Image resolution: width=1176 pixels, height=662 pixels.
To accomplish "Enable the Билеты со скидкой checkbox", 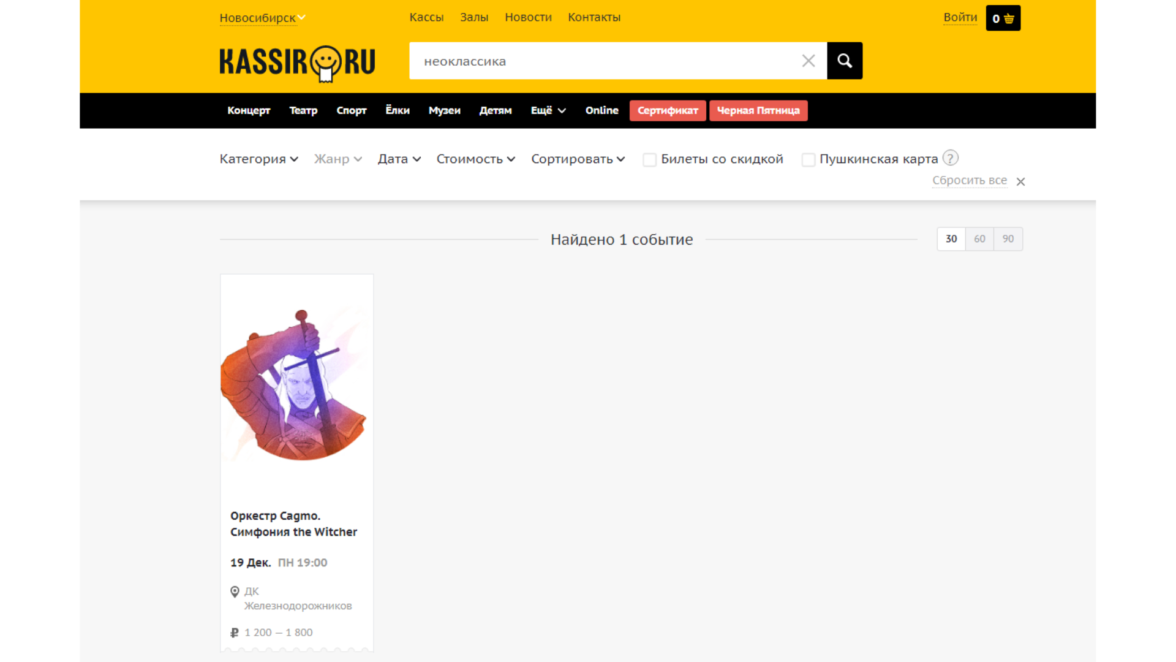I will (x=650, y=160).
